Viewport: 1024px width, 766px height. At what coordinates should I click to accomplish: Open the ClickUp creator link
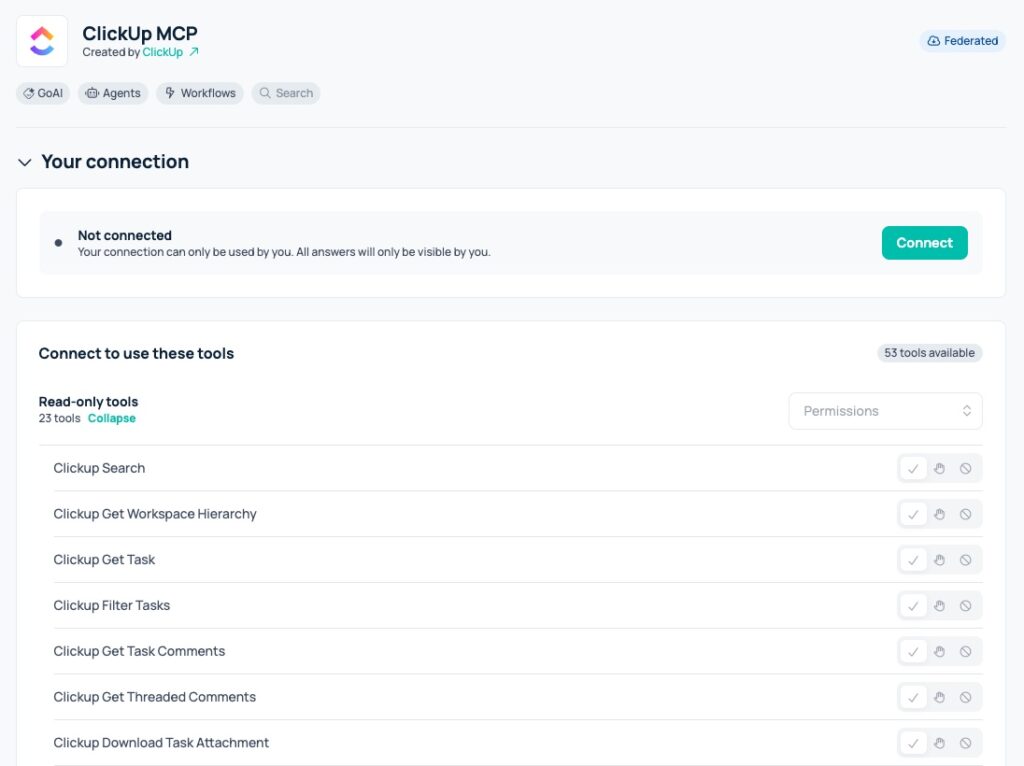click(163, 52)
